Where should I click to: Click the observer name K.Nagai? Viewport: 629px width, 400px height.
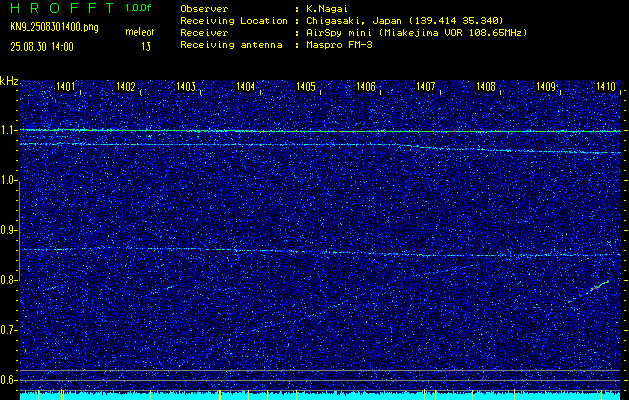coord(326,8)
